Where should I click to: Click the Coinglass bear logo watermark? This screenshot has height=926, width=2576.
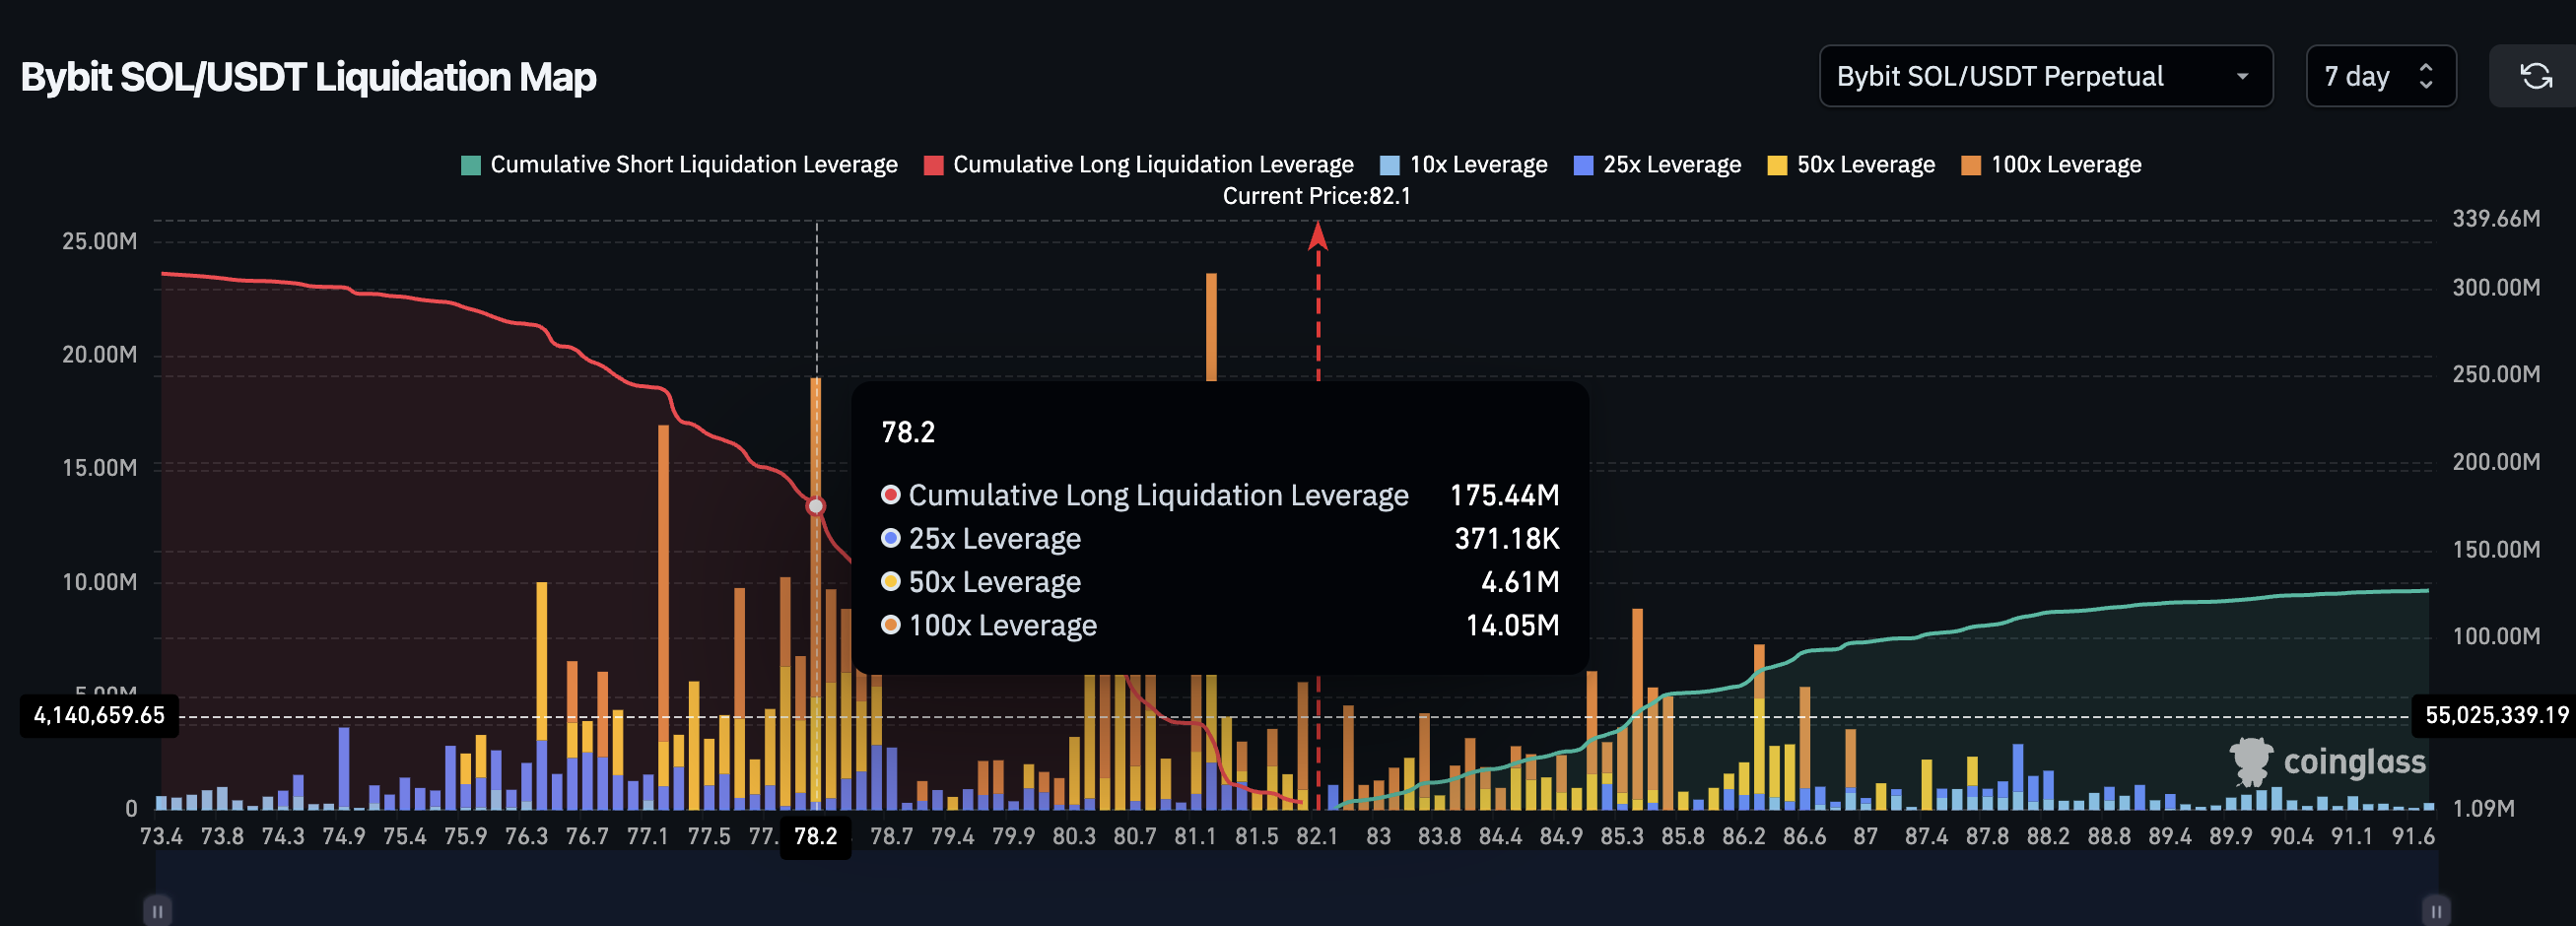2252,763
